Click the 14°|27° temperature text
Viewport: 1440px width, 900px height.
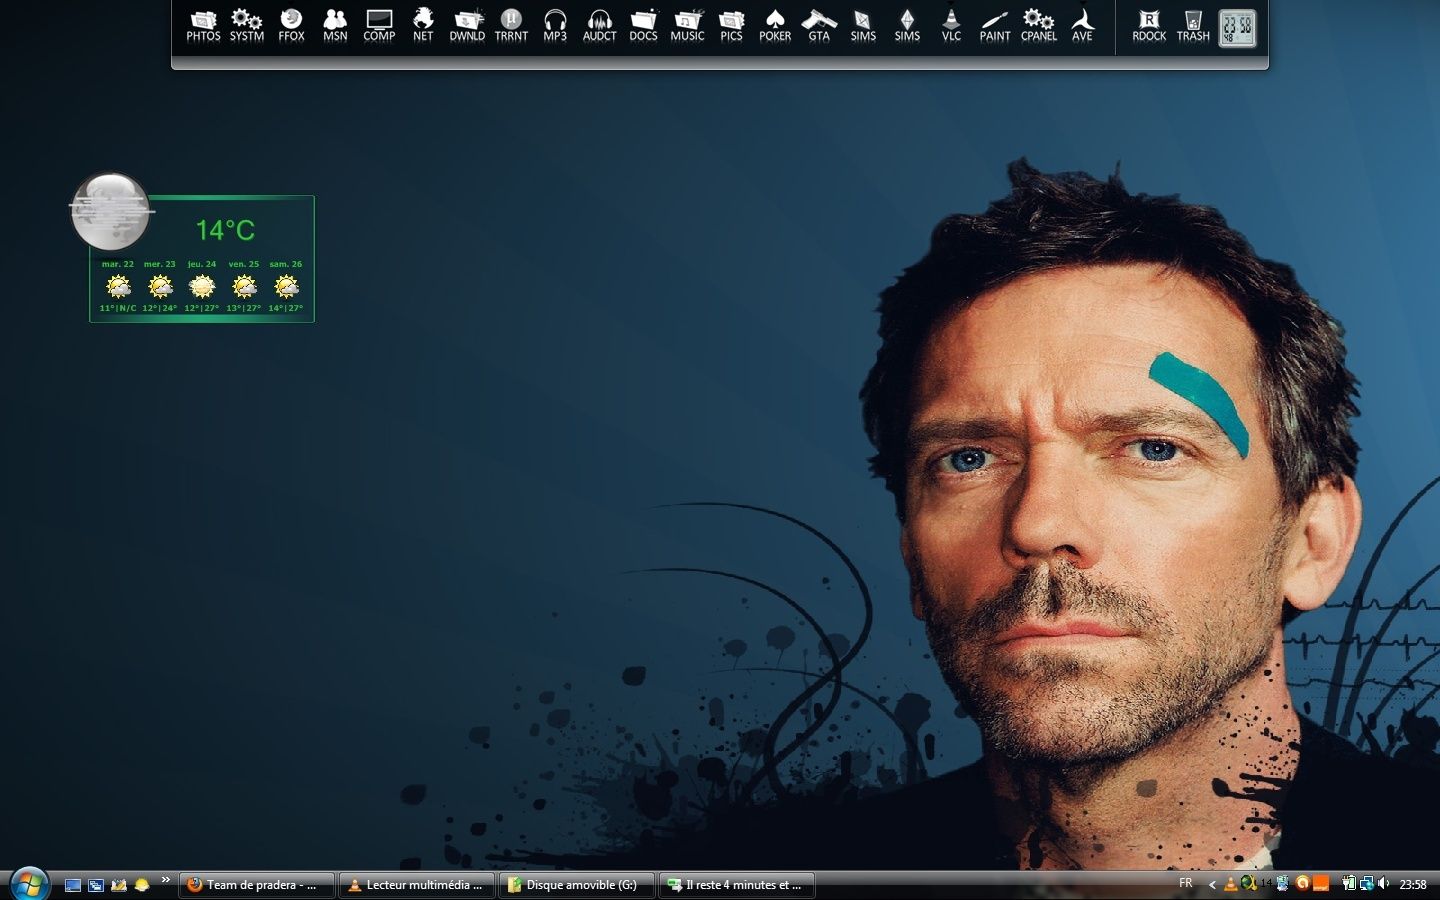click(286, 308)
